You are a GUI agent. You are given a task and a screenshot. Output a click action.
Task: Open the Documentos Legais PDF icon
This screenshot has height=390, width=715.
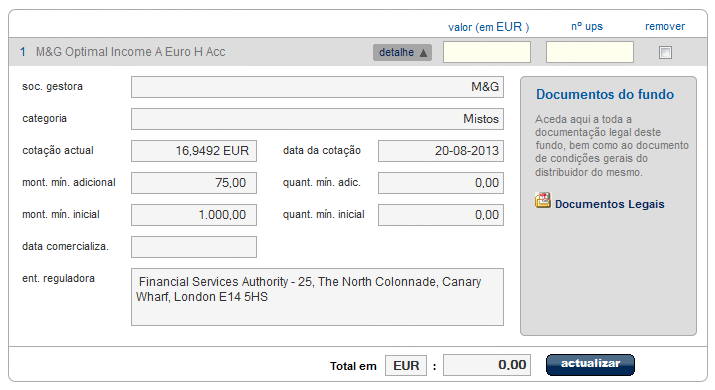(543, 201)
